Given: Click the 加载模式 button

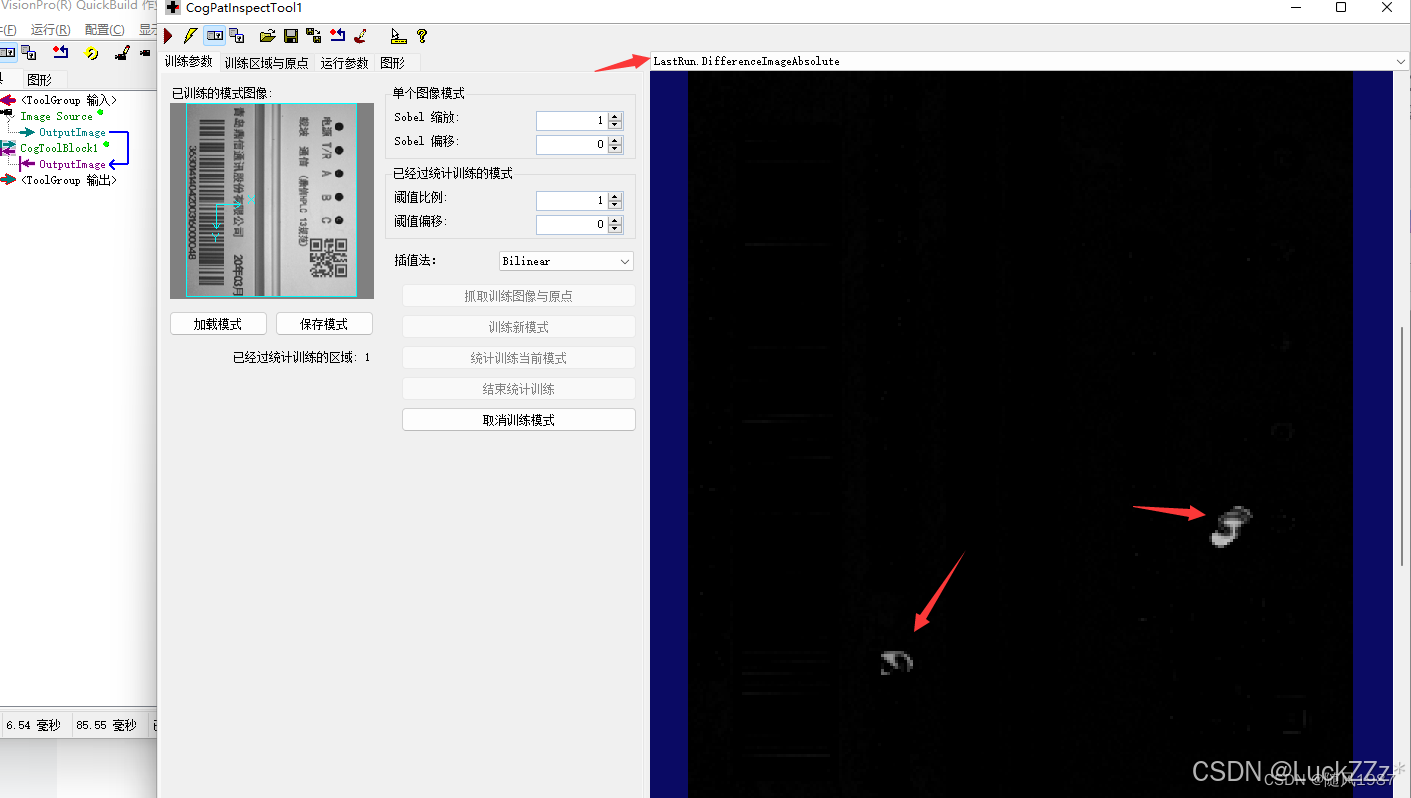Looking at the screenshot, I should pos(218,324).
